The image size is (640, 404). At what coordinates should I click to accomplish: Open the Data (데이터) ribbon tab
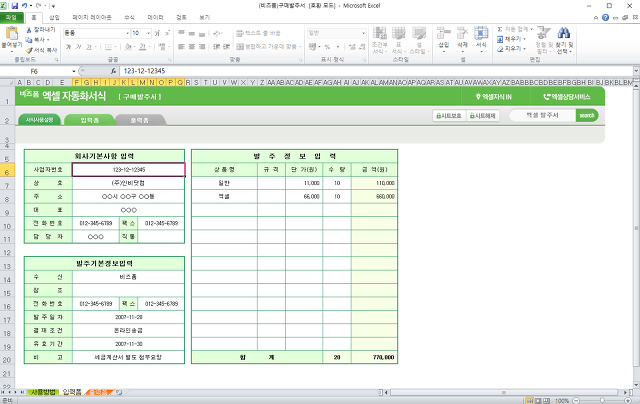click(156, 18)
